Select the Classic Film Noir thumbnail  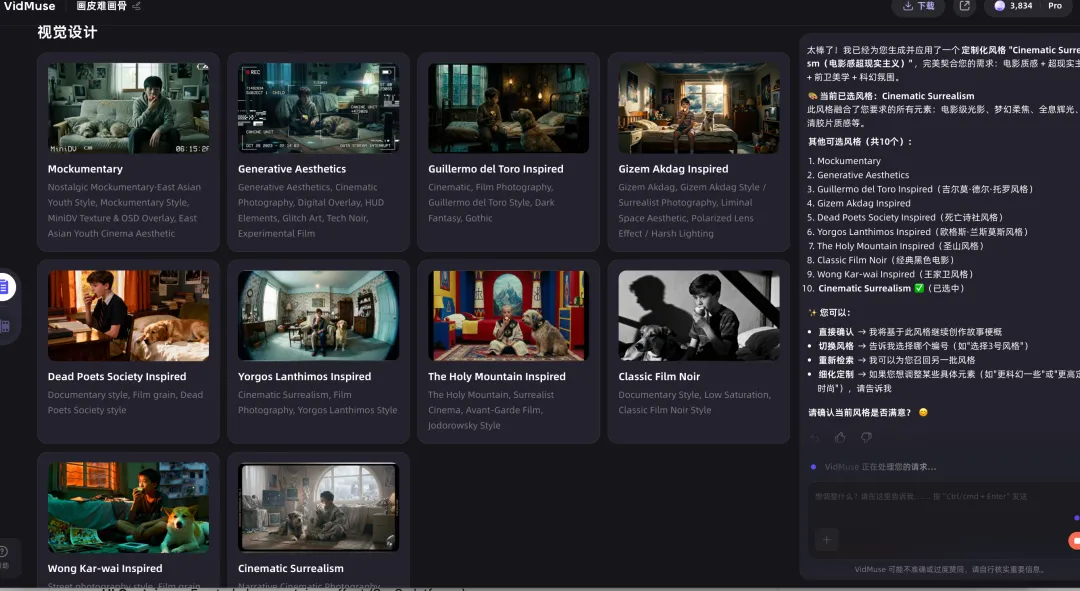tap(698, 315)
